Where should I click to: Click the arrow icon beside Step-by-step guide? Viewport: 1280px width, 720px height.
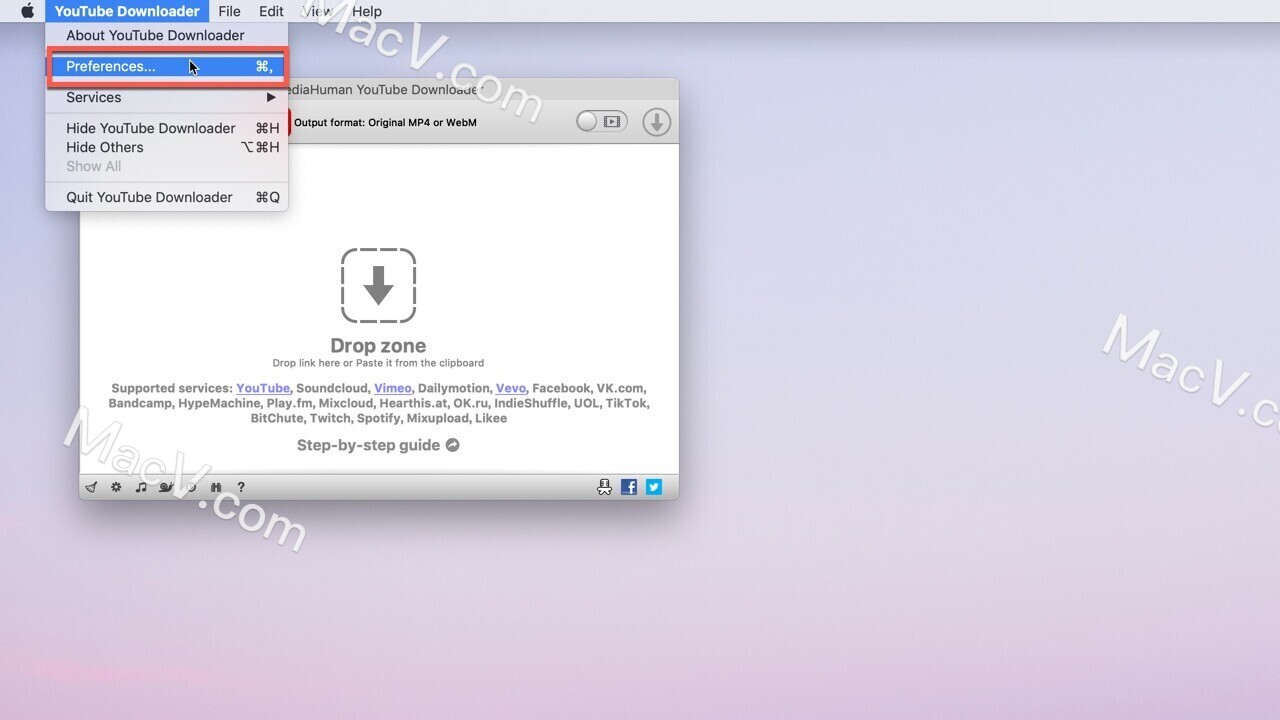pos(452,445)
